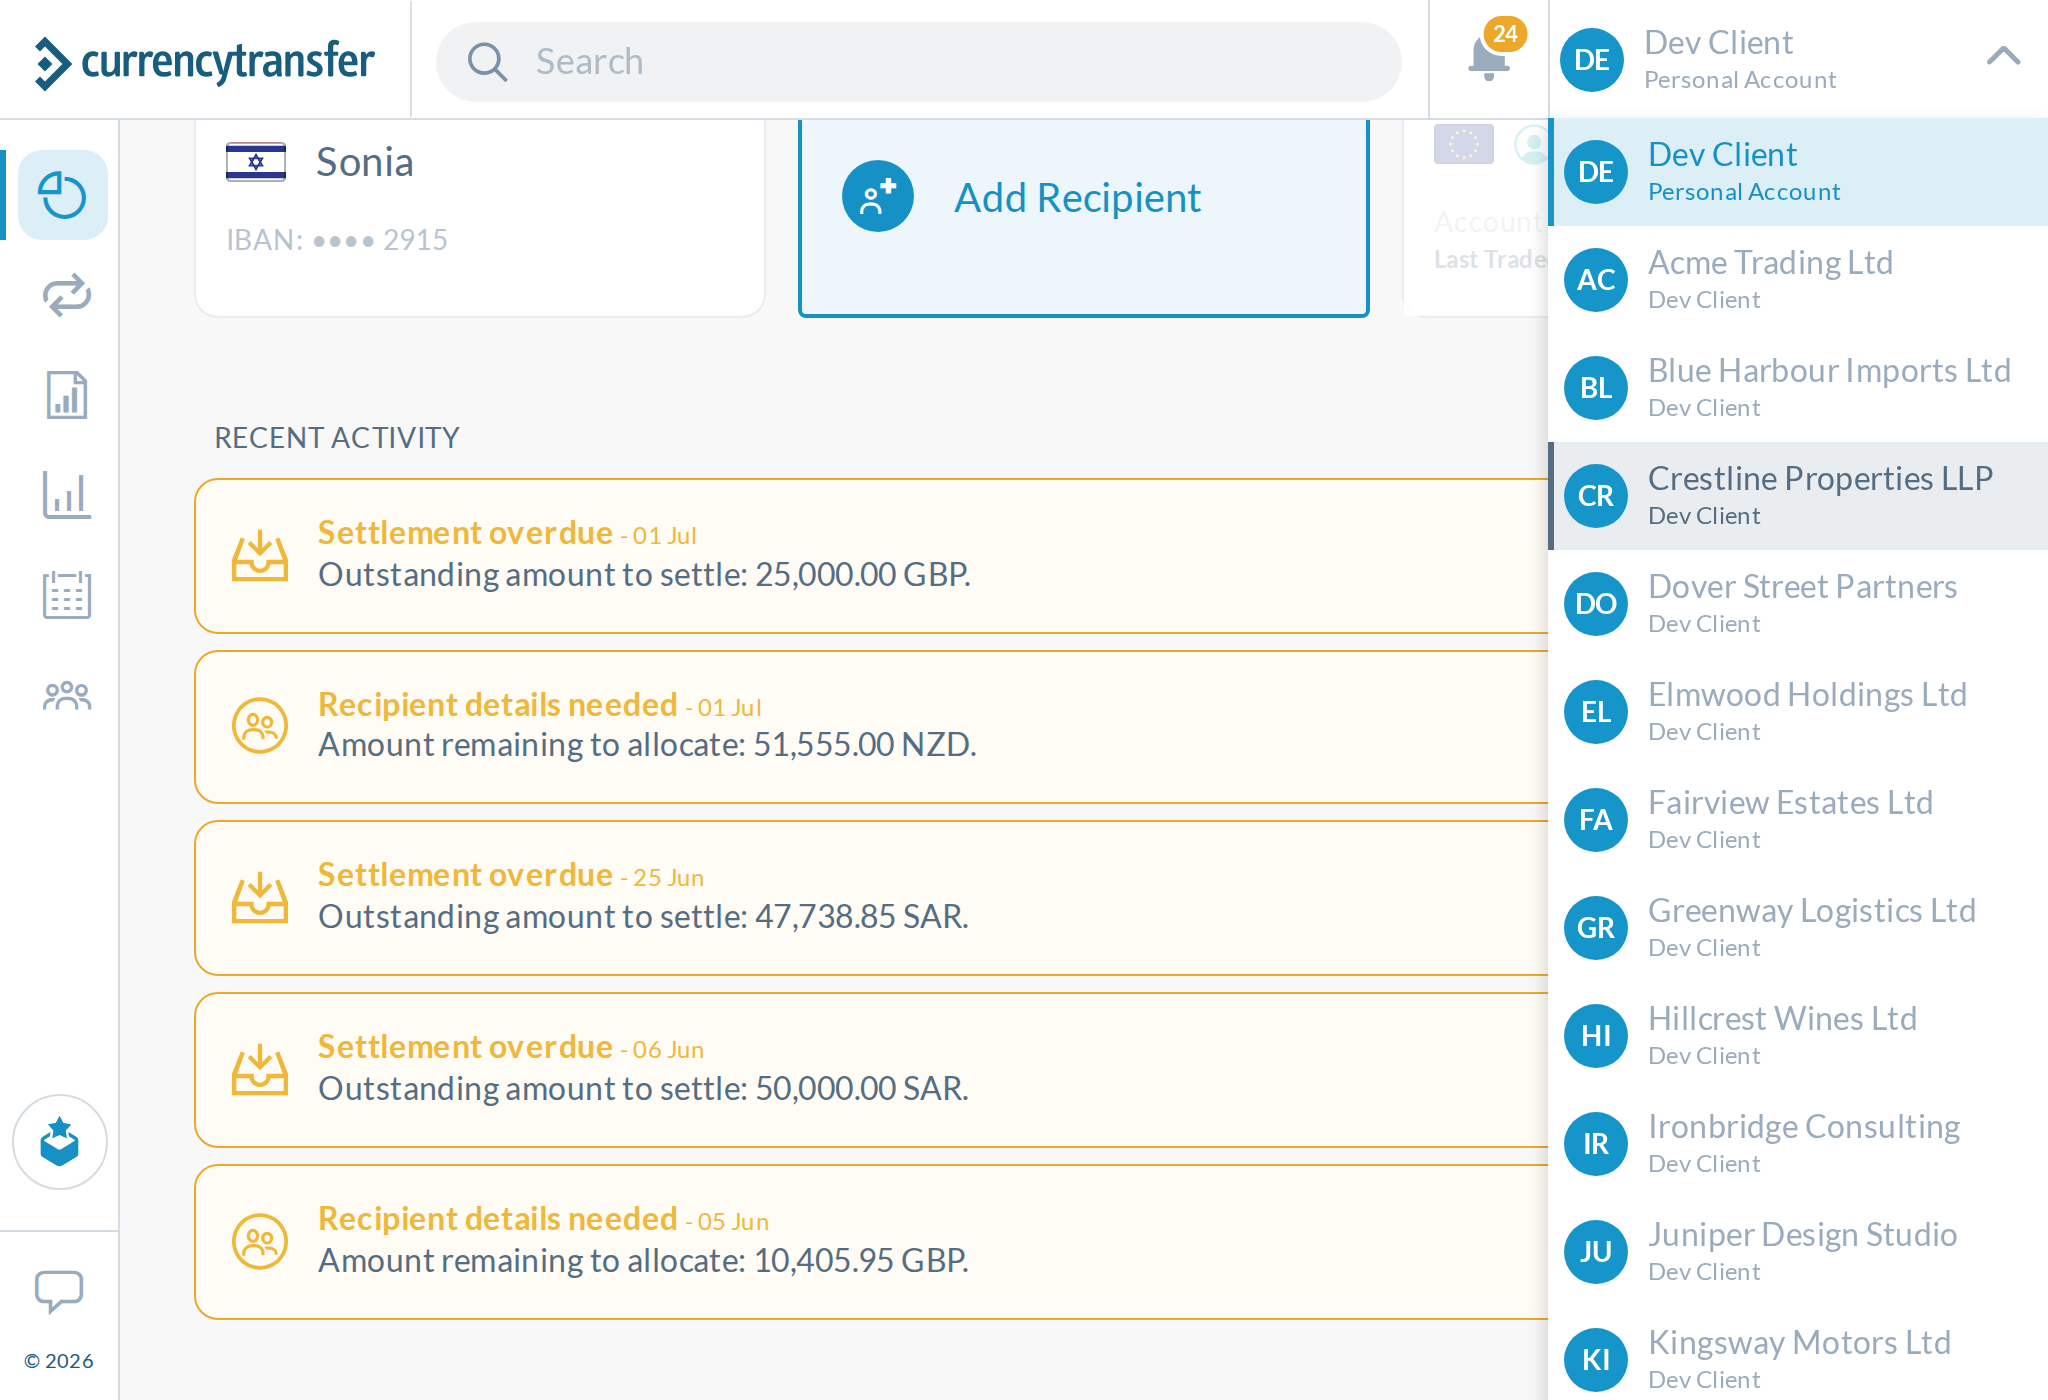Open the bar chart analytics sidebar icon
Image resolution: width=2048 pixels, height=1400 pixels.
67,495
